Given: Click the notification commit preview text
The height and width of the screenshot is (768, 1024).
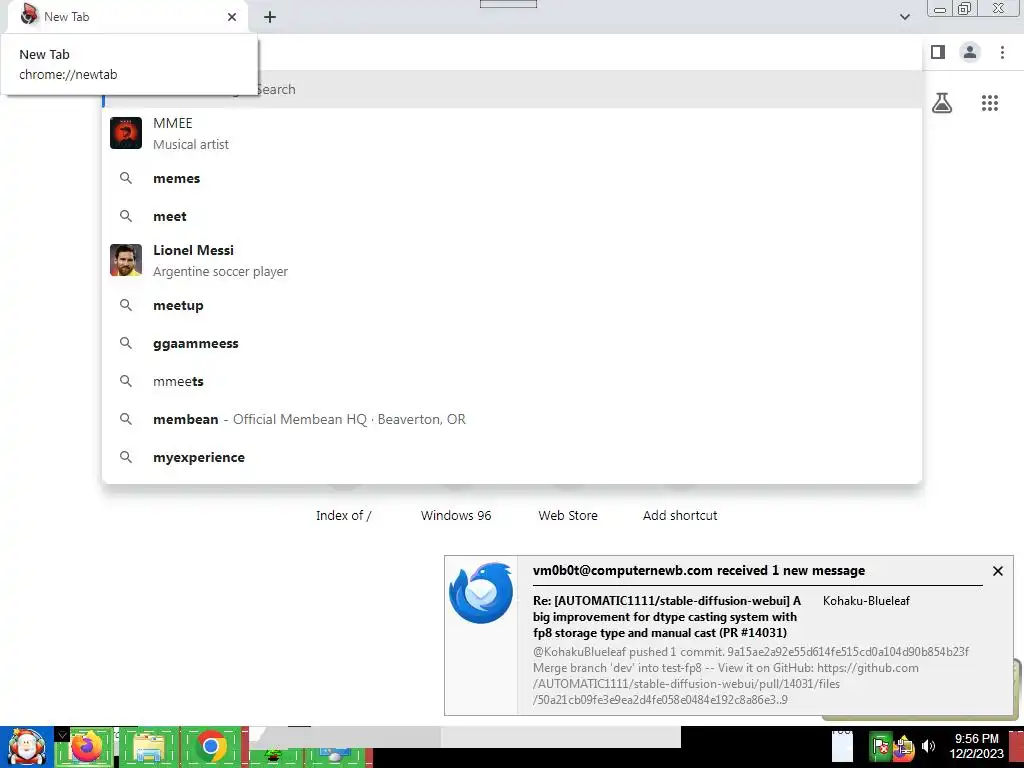Looking at the screenshot, I should pos(751,675).
